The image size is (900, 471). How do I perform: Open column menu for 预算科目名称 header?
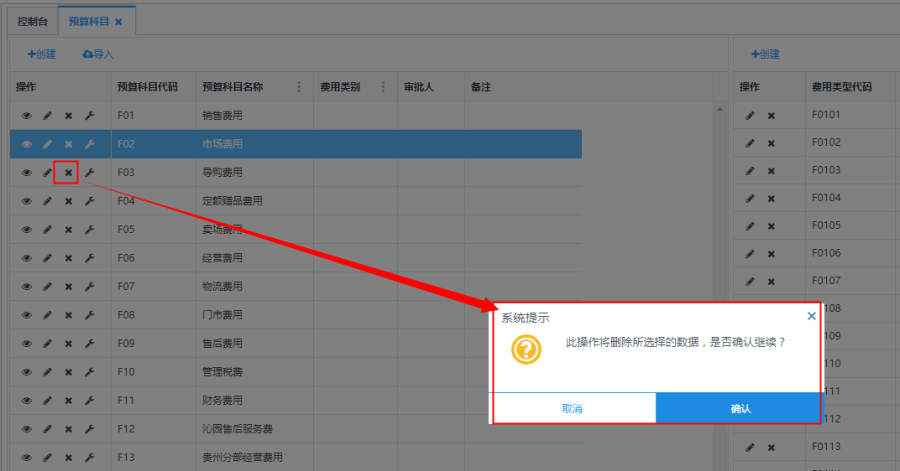299,88
